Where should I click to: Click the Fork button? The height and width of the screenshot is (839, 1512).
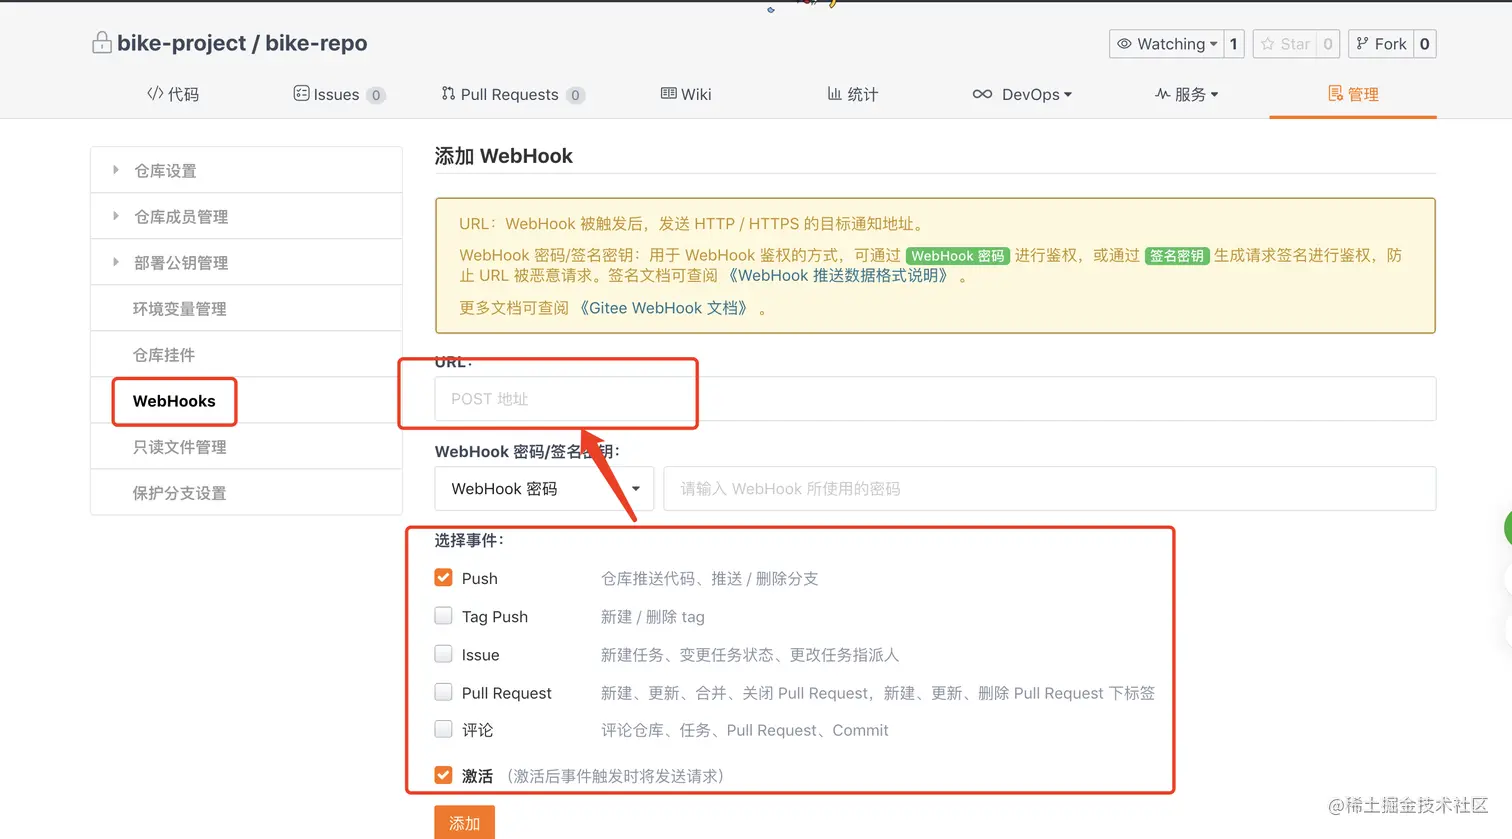[x=1381, y=44]
